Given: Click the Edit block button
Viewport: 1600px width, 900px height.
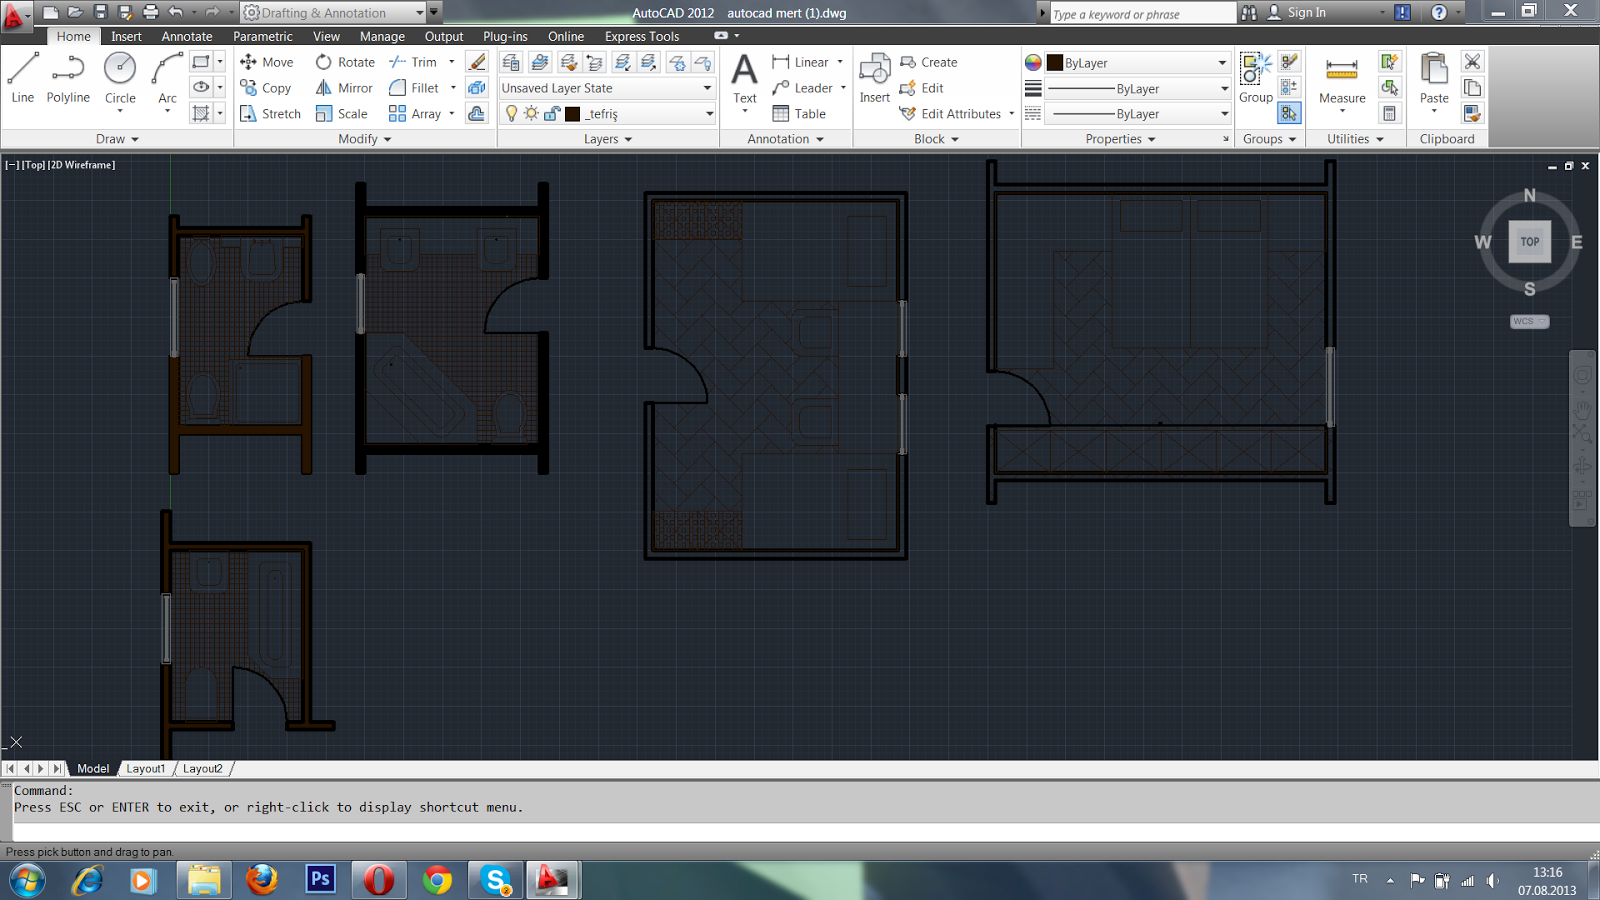Looking at the screenshot, I should pyautogui.click(x=921, y=88).
